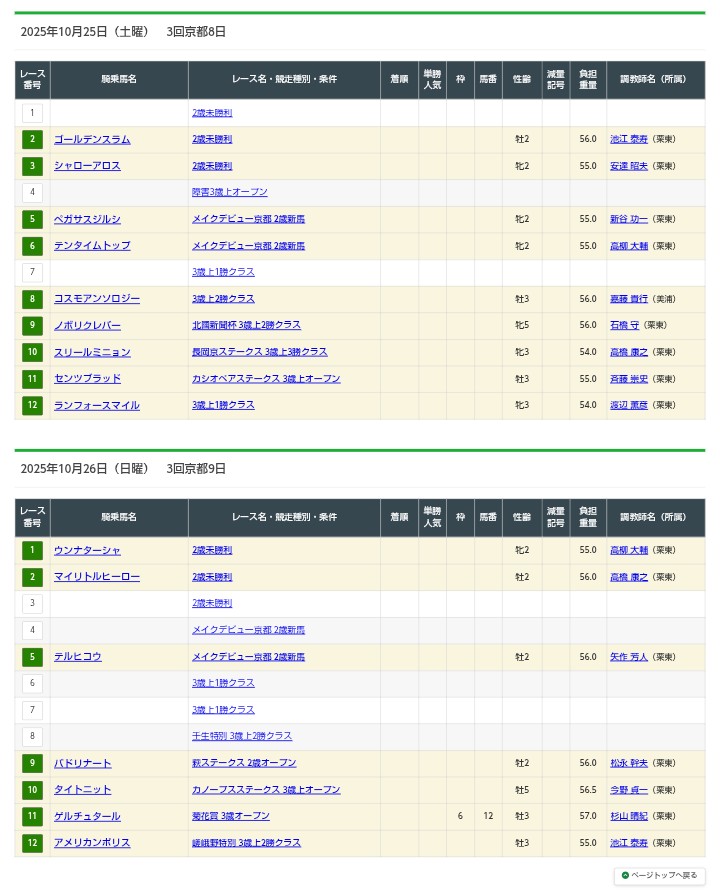
Task: Open horse link ゴールデンスラム
Action: pos(92,140)
